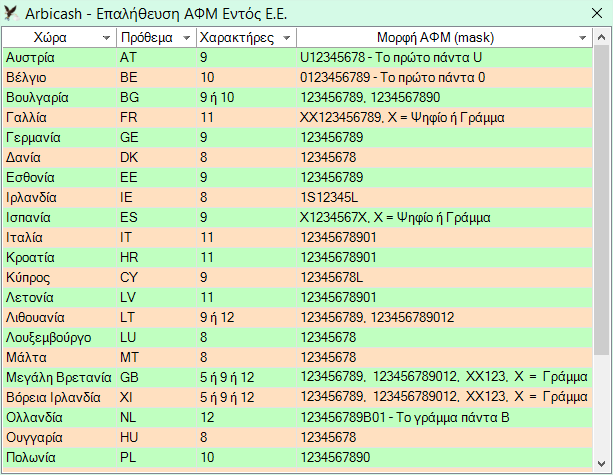Select the Δανία country cell

point(59,157)
